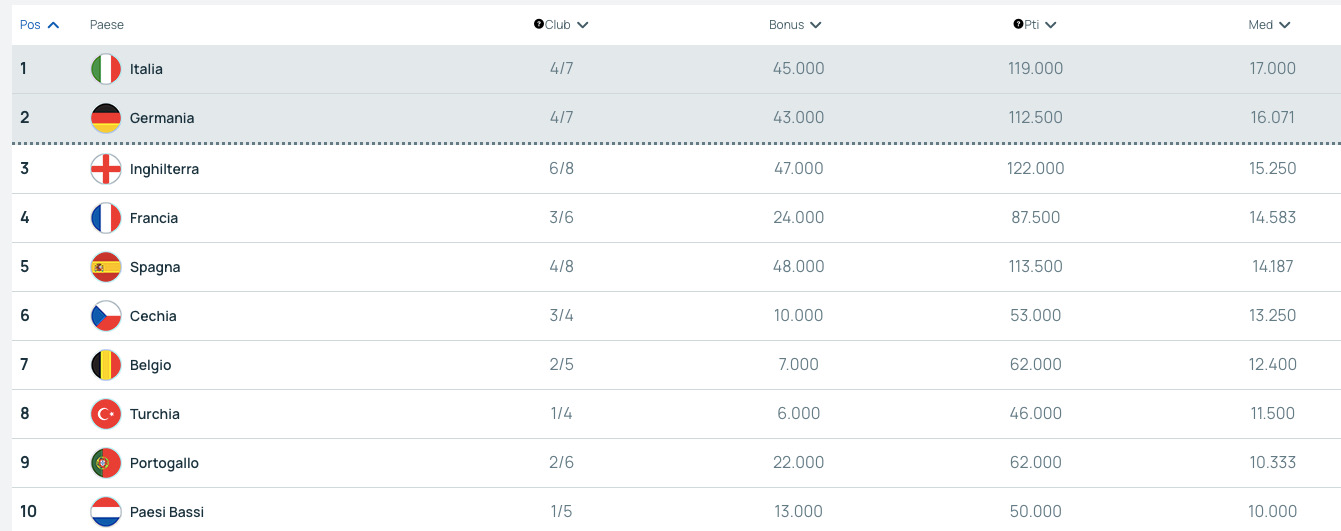The width and height of the screenshot is (1341, 531).
Task: Click the Portogallo flag icon
Action: click(x=106, y=463)
